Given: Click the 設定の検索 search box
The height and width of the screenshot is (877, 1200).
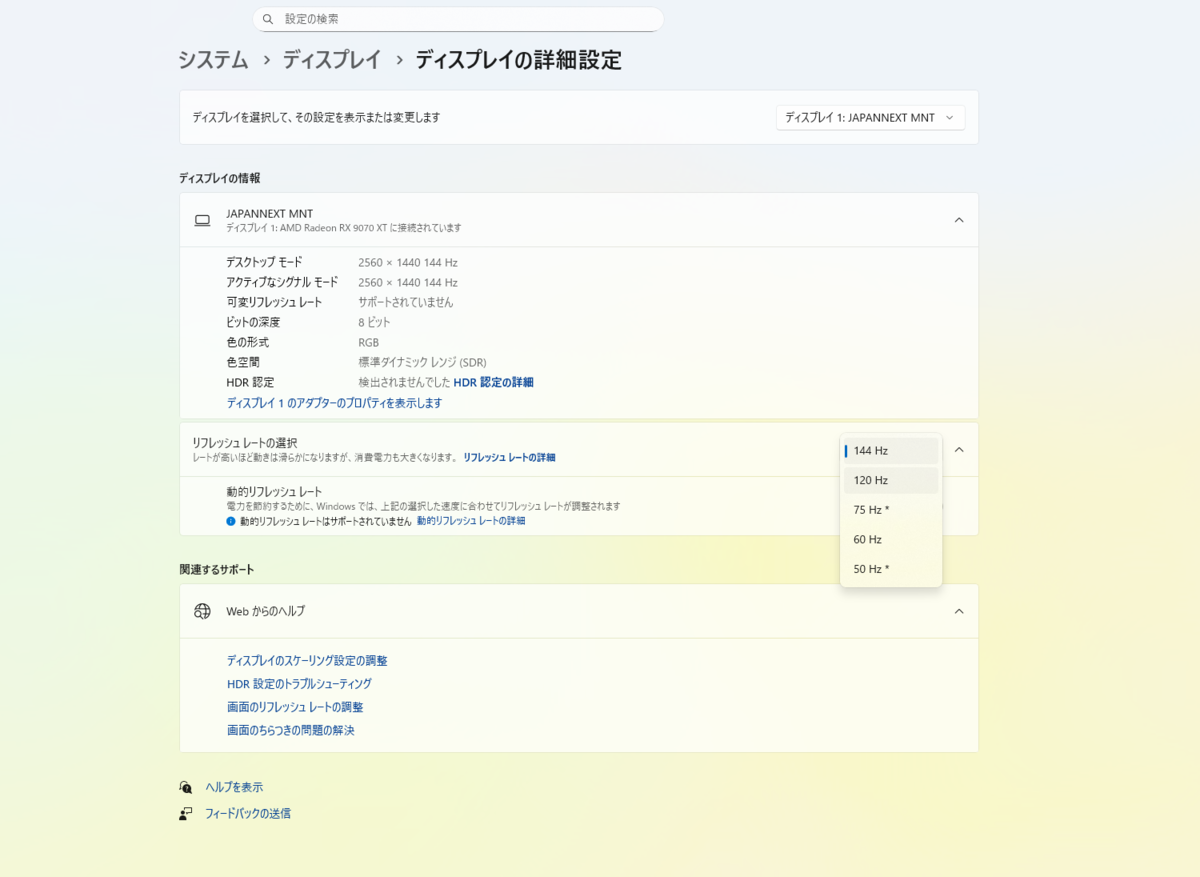Looking at the screenshot, I should [457, 19].
